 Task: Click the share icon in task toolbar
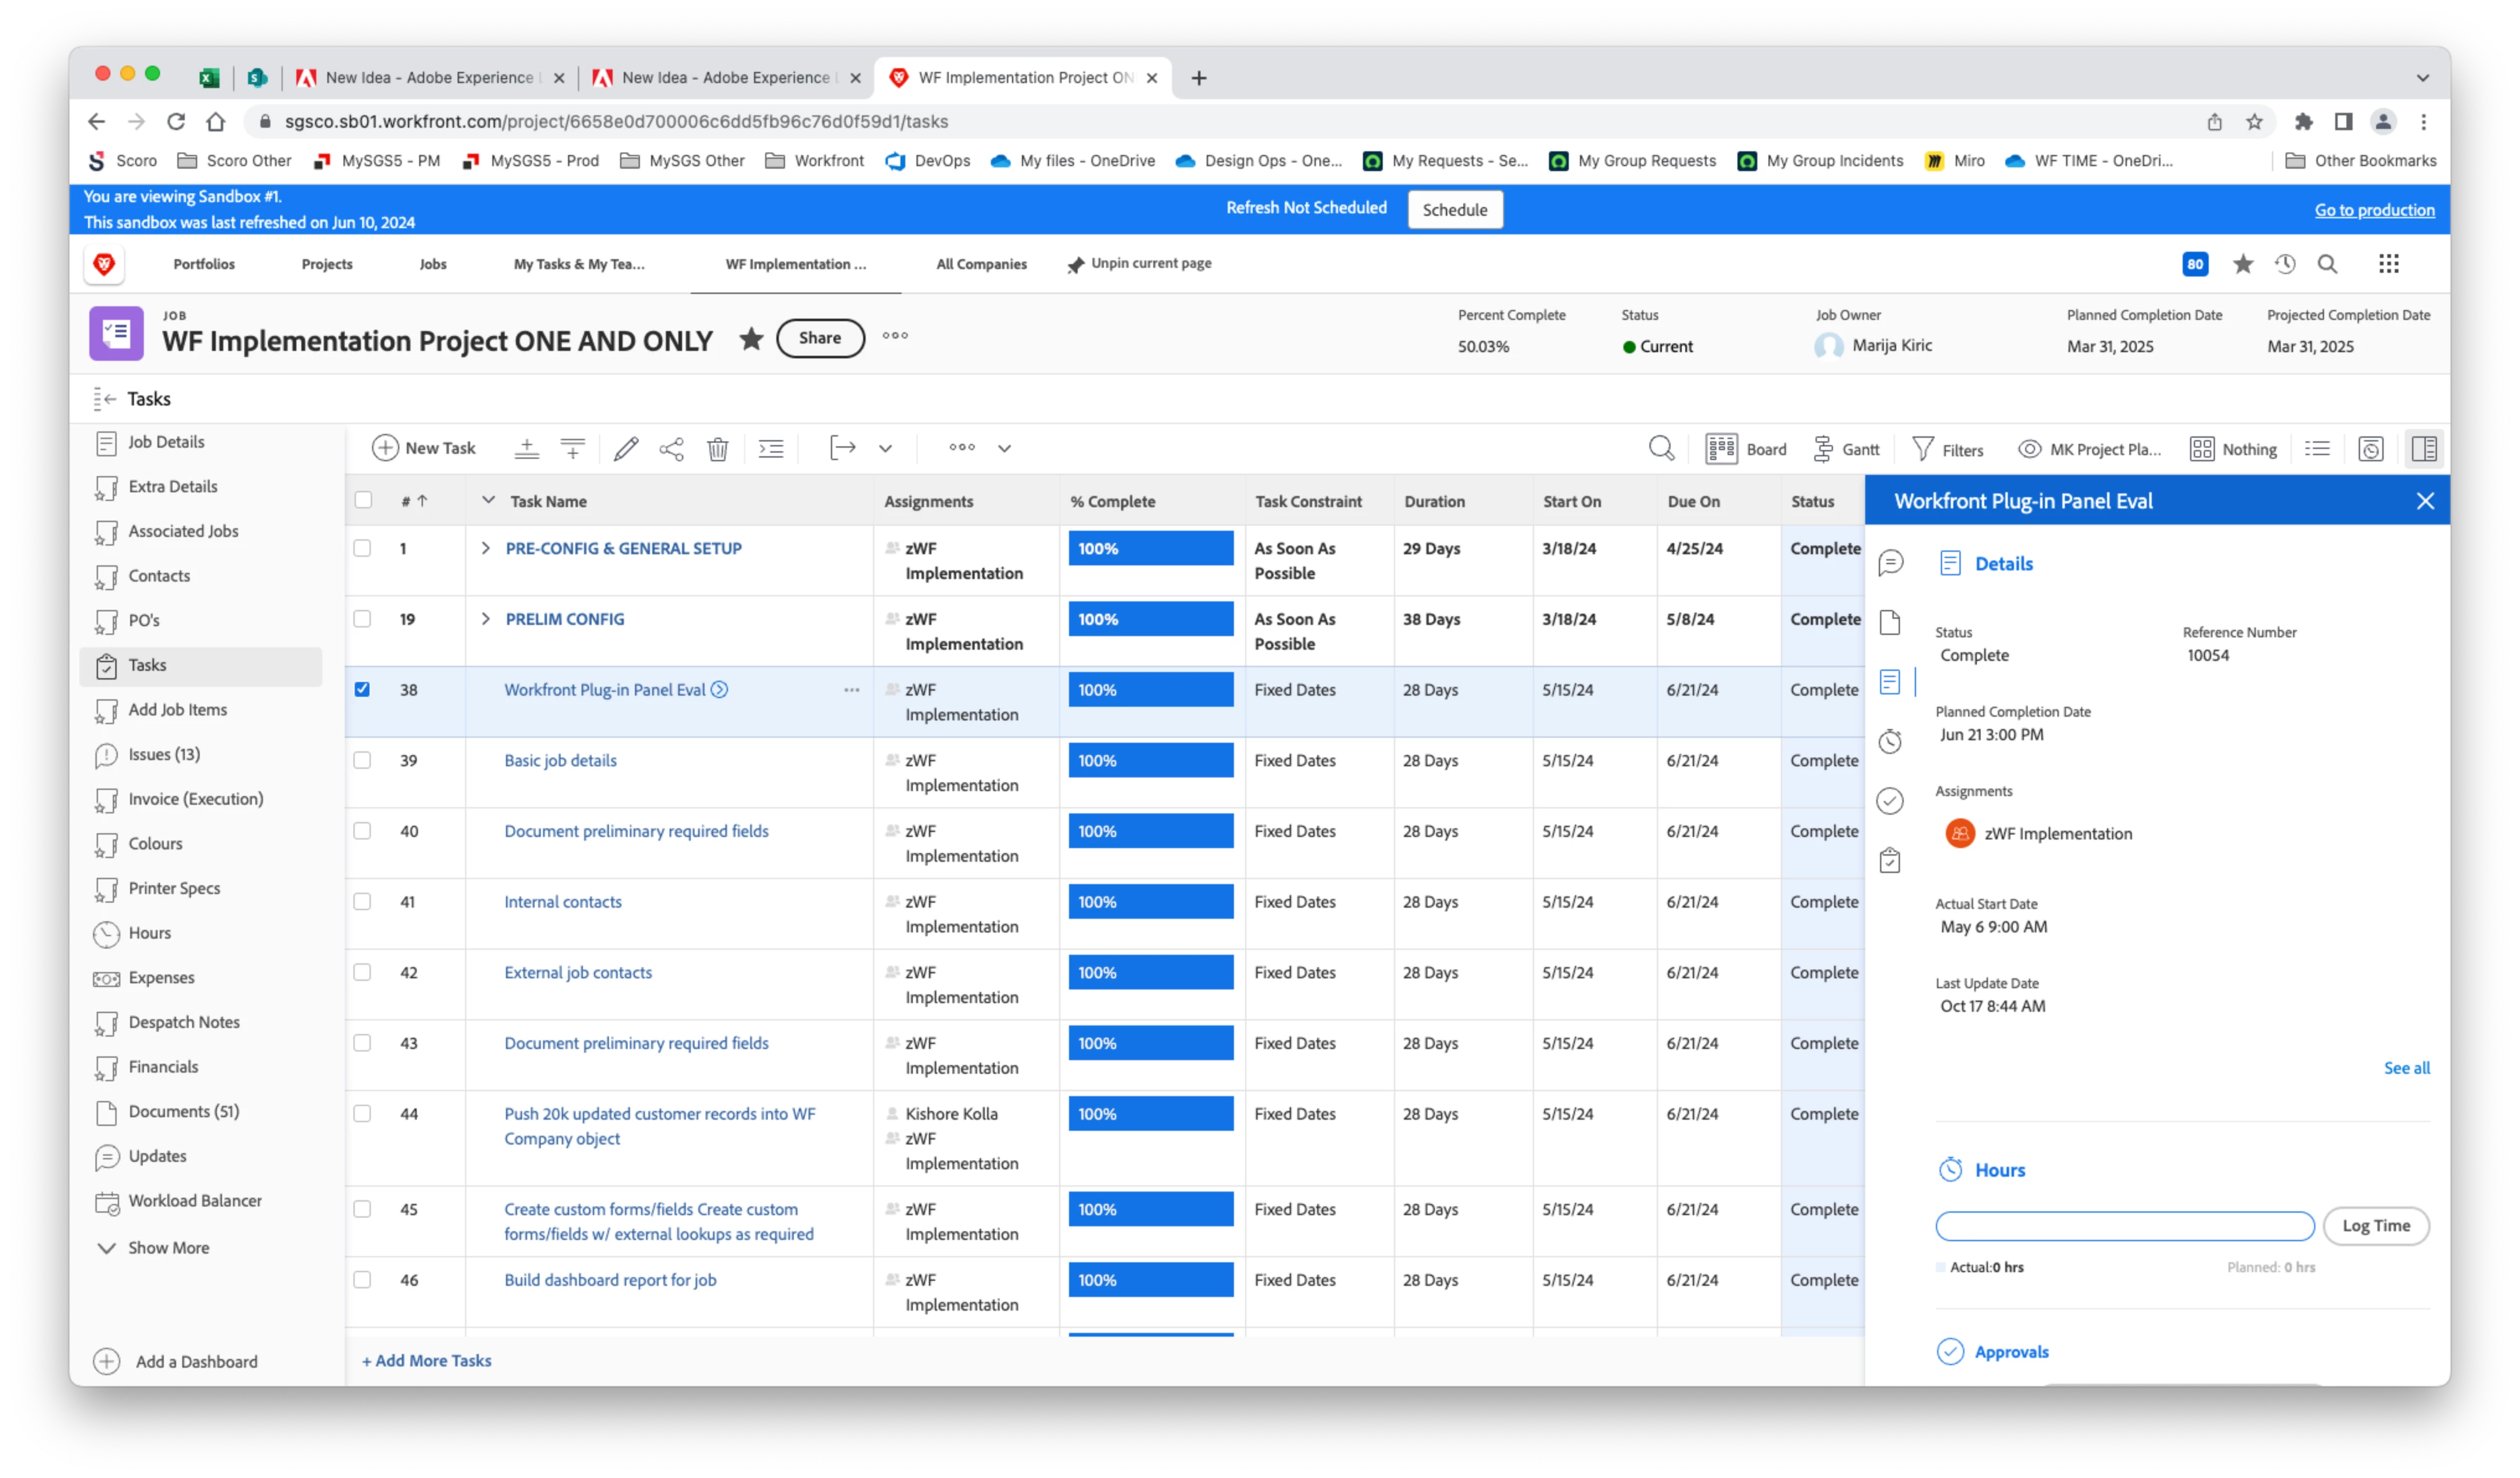[672, 449]
